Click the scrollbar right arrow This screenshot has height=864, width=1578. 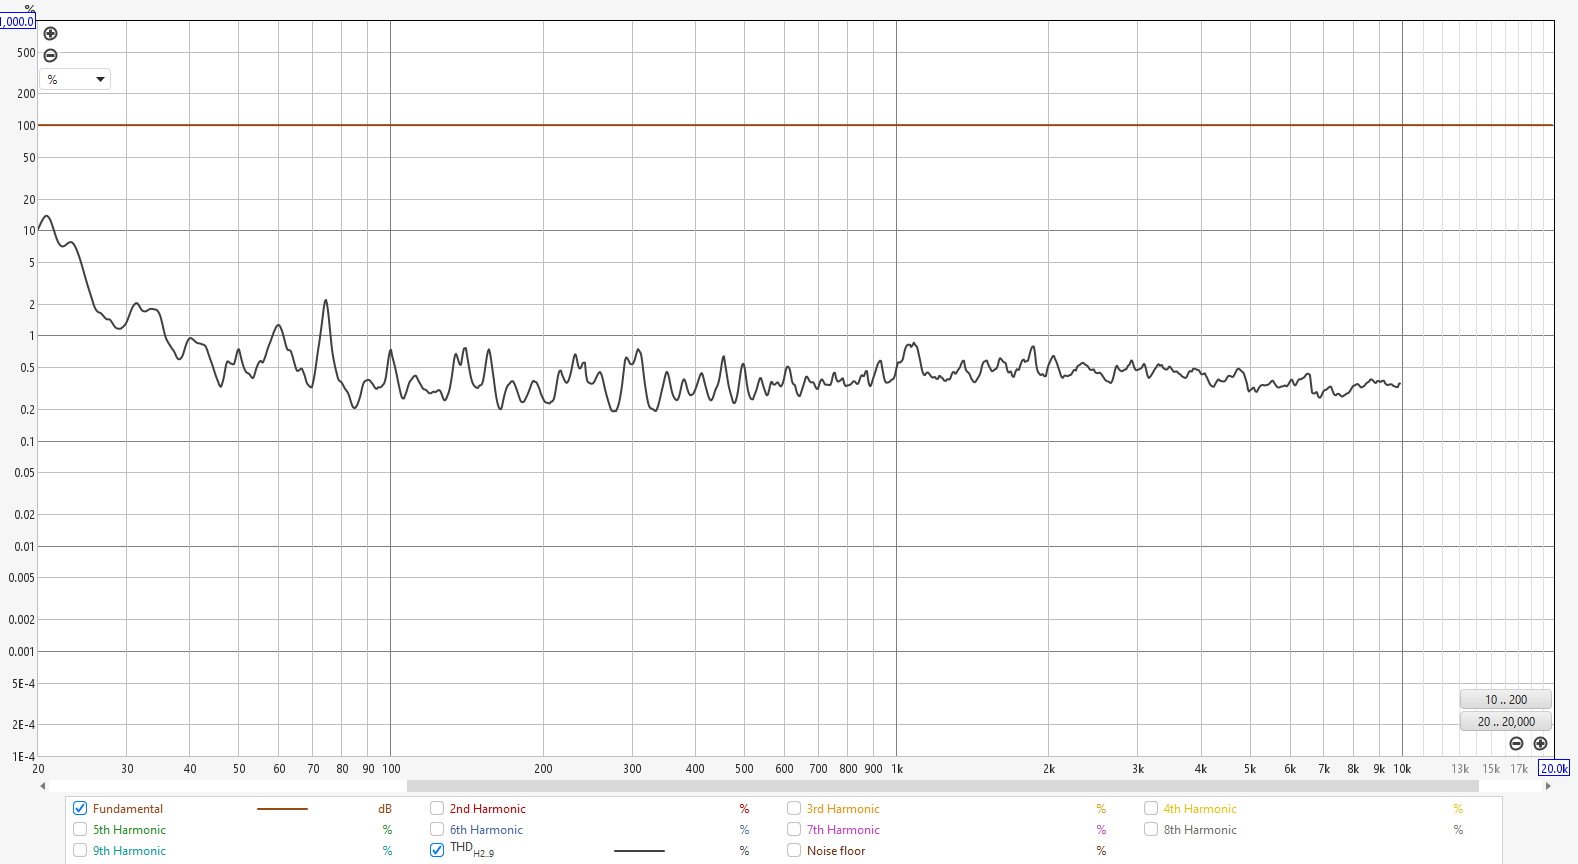click(x=1548, y=786)
